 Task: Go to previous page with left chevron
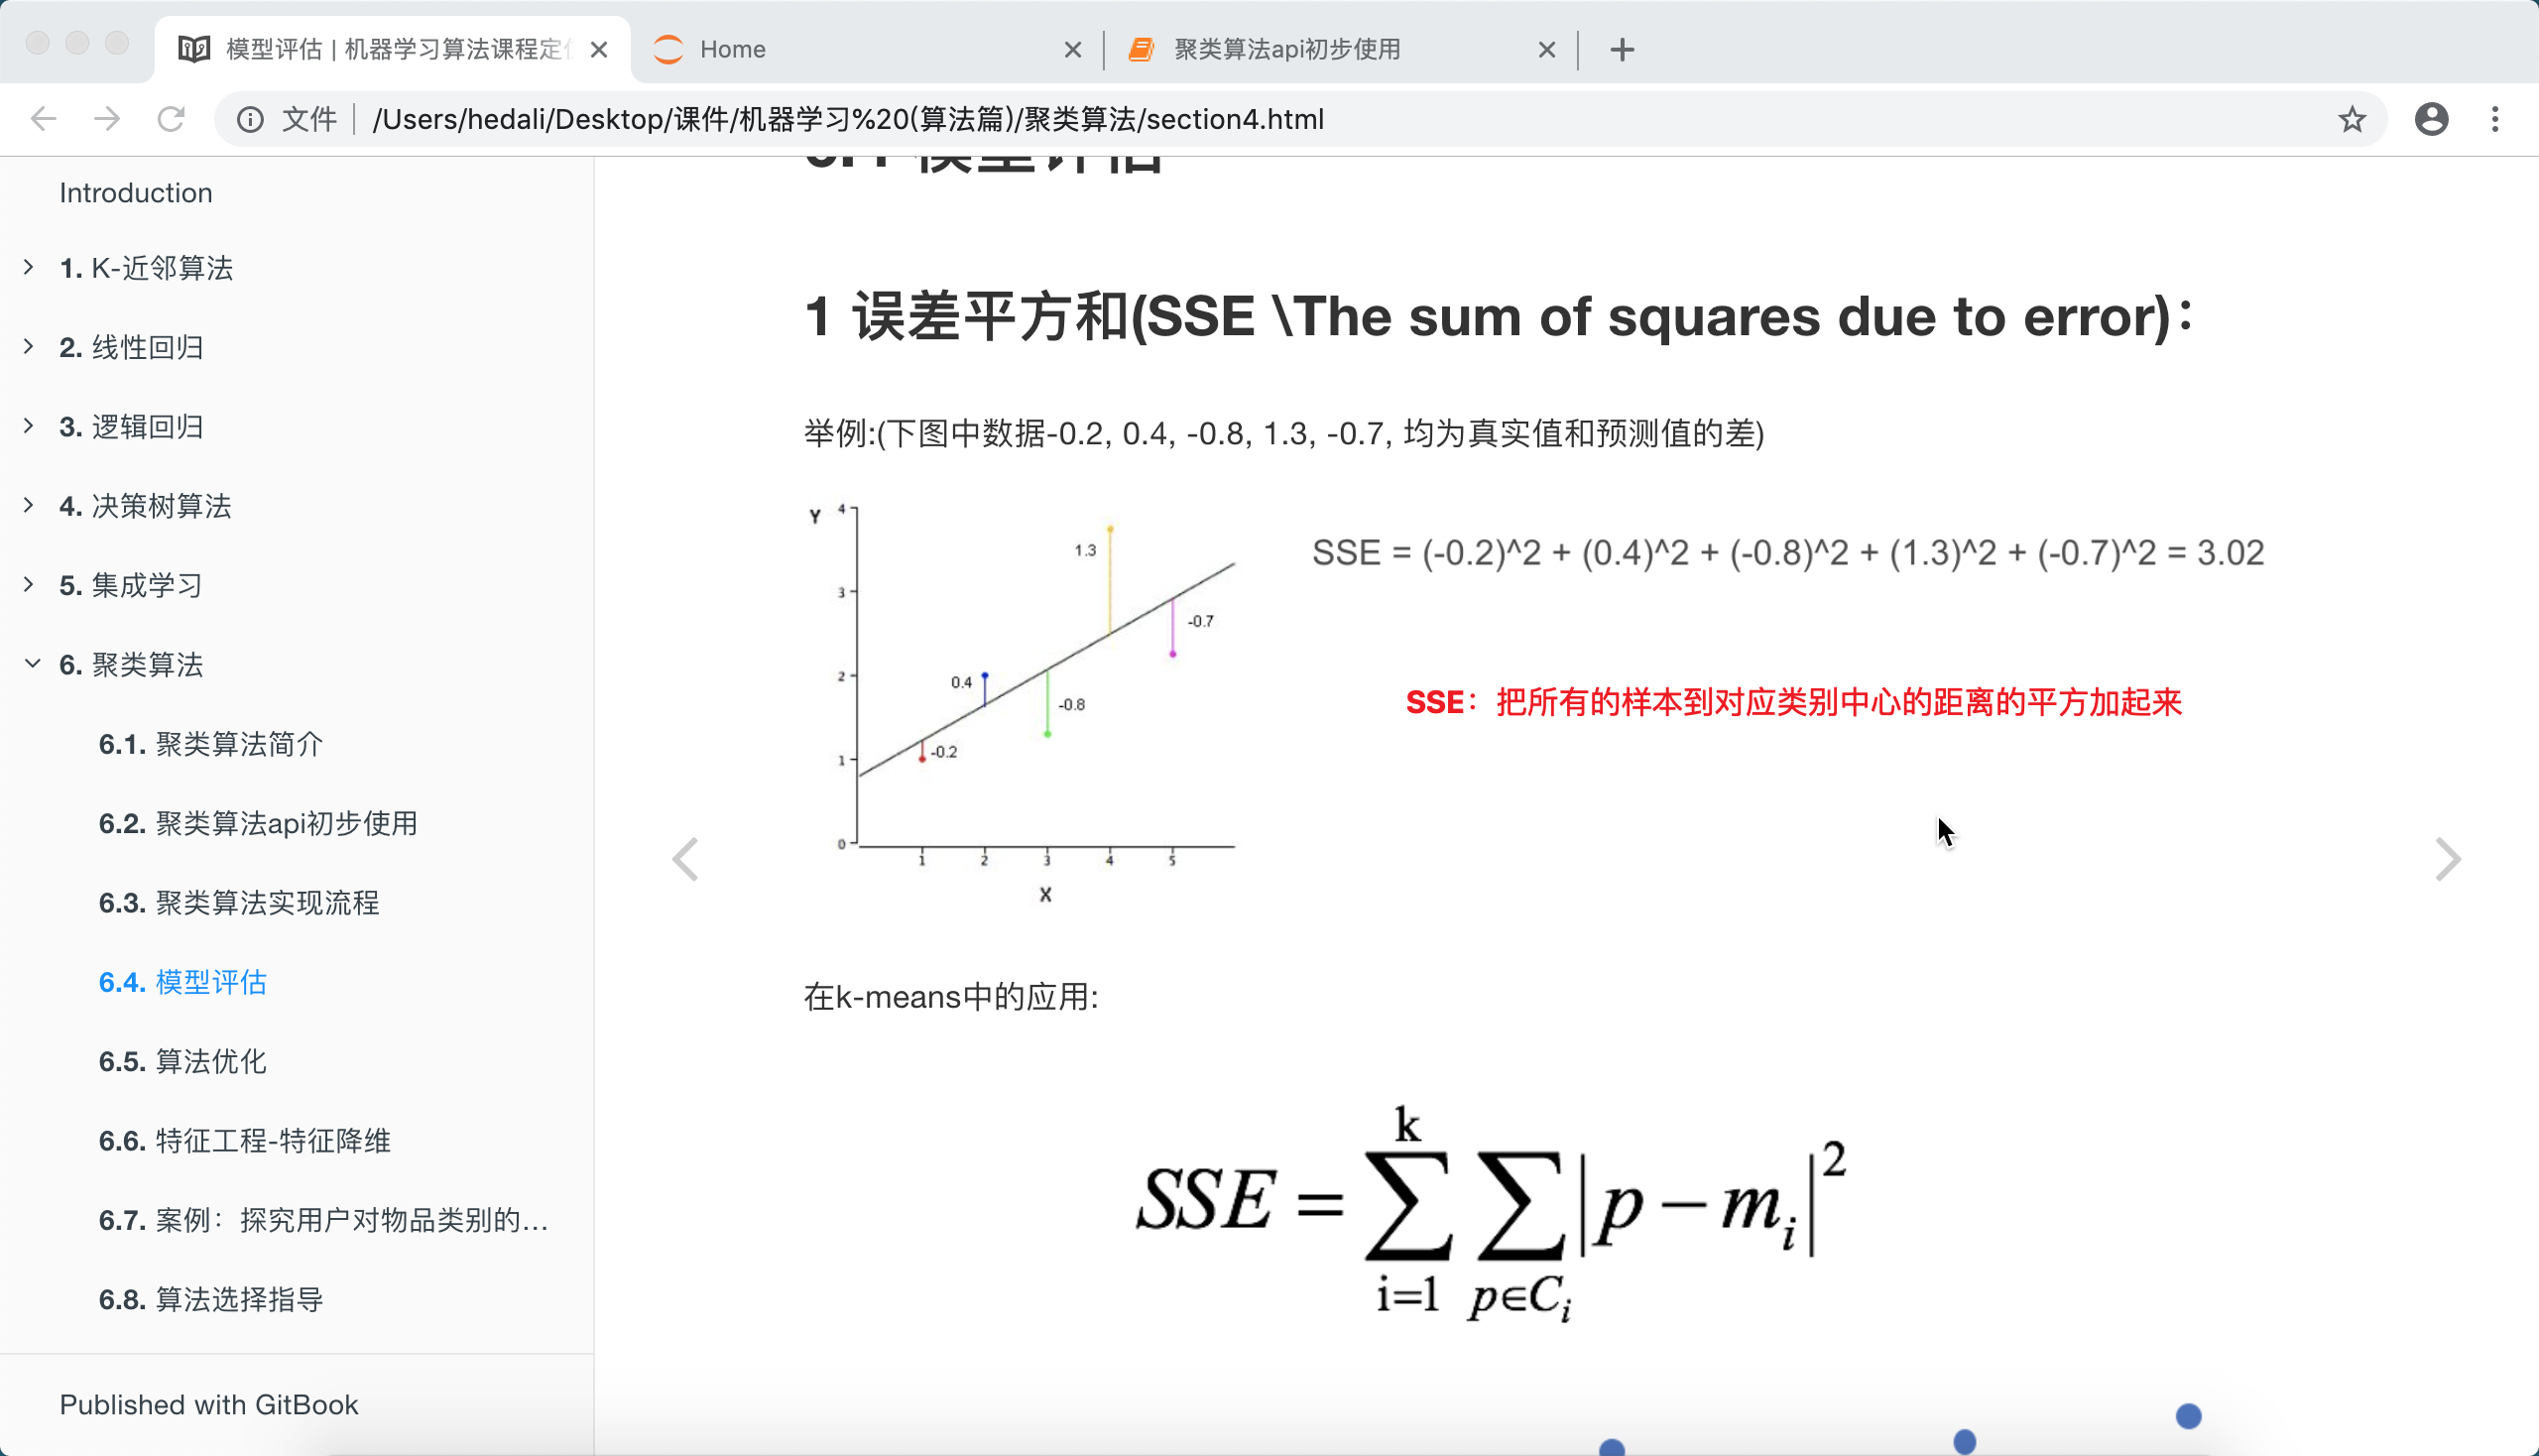tap(685, 859)
